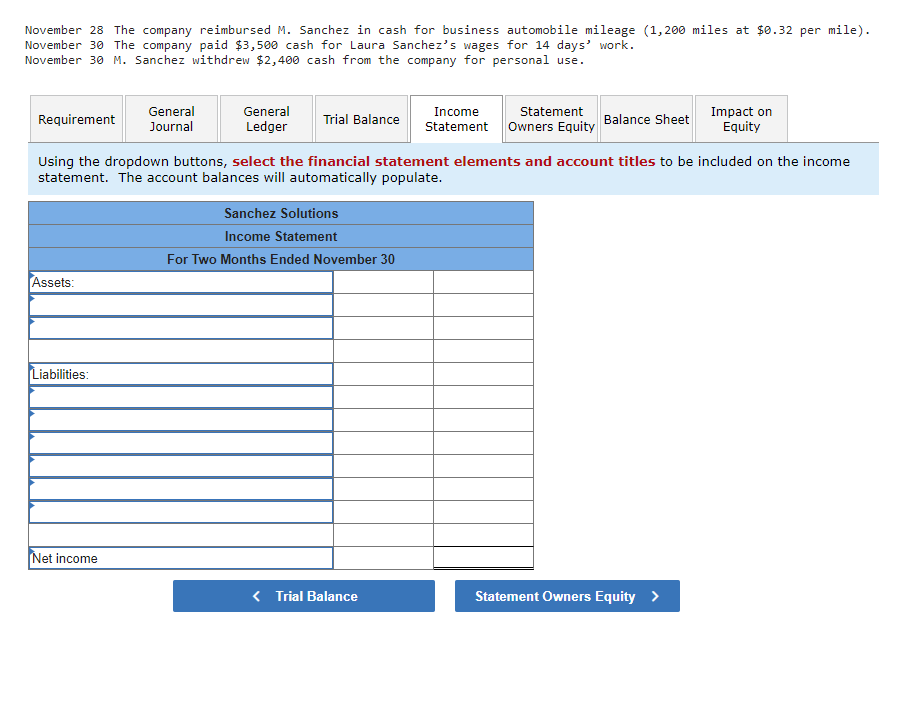Image resolution: width=898 pixels, height=709 pixels.
Task: Open the second account dropdown under Liabilities
Action: pyautogui.click(x=181, y=420)
